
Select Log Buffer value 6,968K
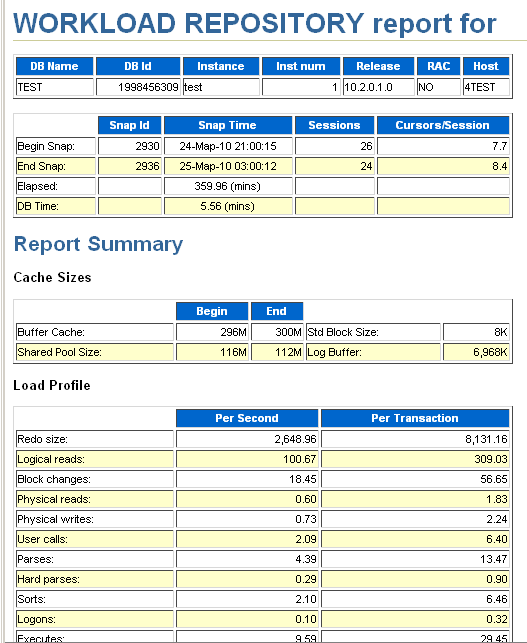(x=476, y=352)
